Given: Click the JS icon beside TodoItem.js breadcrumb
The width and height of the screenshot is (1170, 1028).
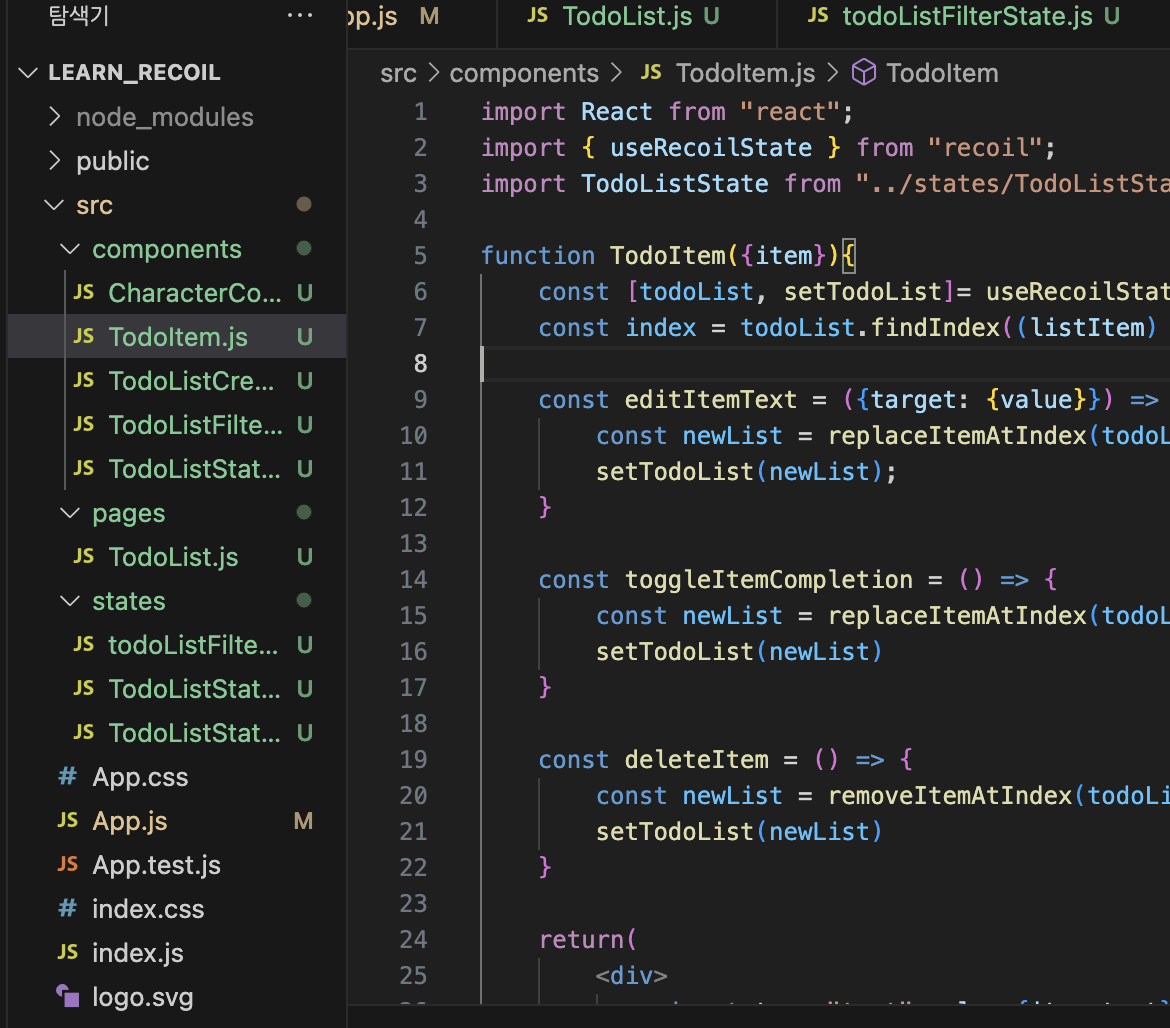Looking at the screenshot, I should click(651, 72).
